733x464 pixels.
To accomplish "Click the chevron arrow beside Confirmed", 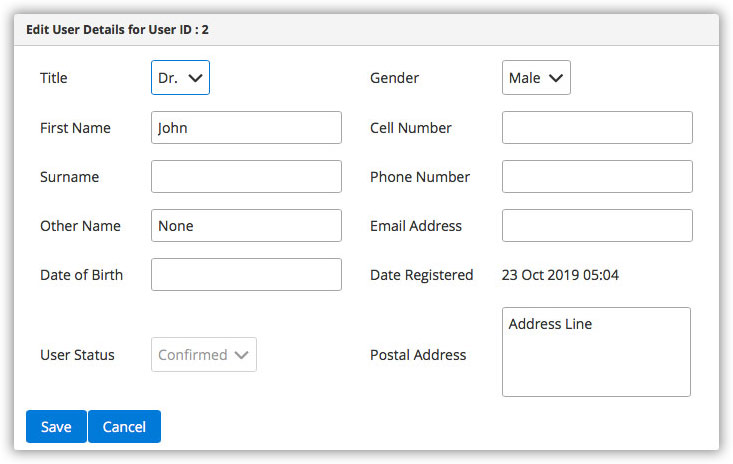I will (241, 355).
